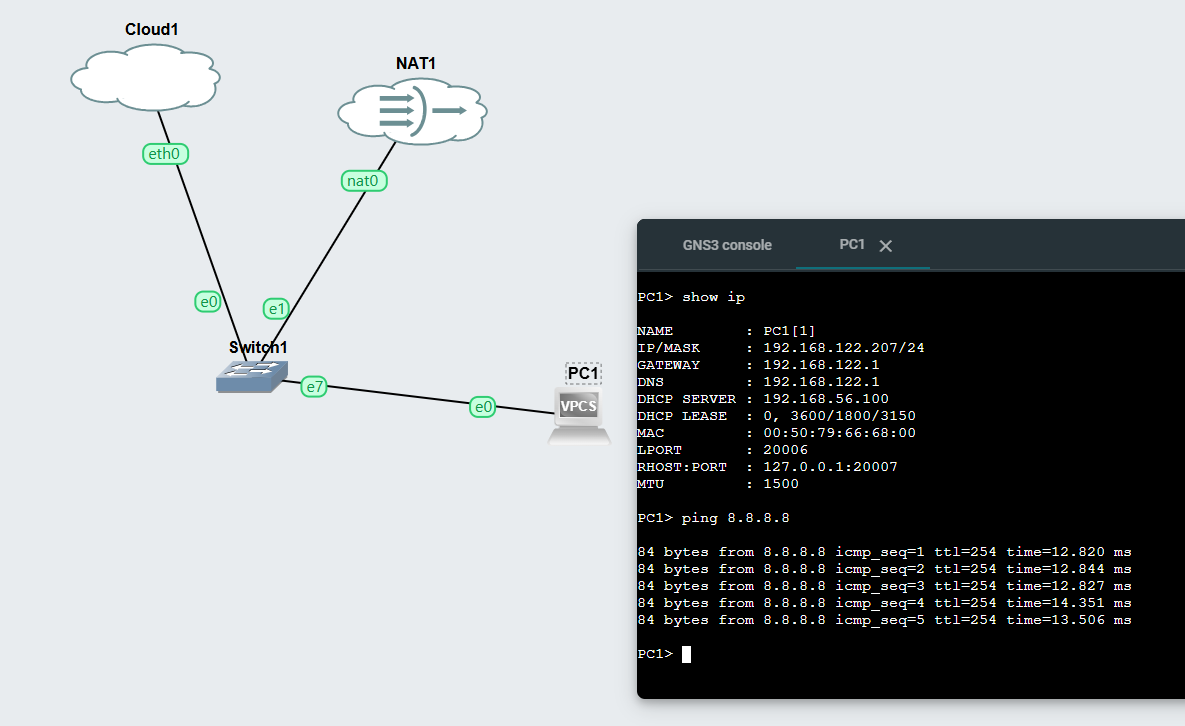Click the nat0 port label

pyautogui.click(x=364, y=180)
